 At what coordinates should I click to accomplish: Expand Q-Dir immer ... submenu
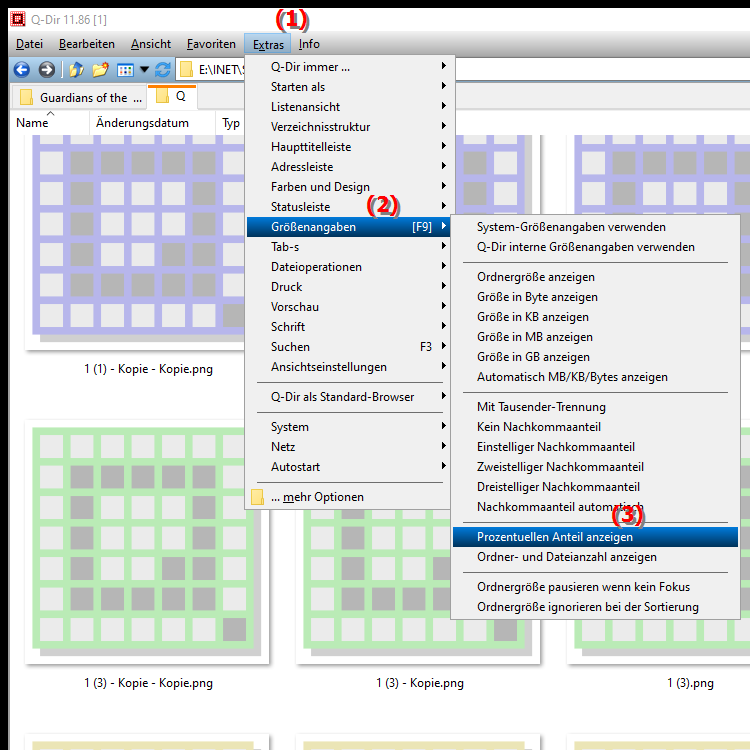pos(348,66)
